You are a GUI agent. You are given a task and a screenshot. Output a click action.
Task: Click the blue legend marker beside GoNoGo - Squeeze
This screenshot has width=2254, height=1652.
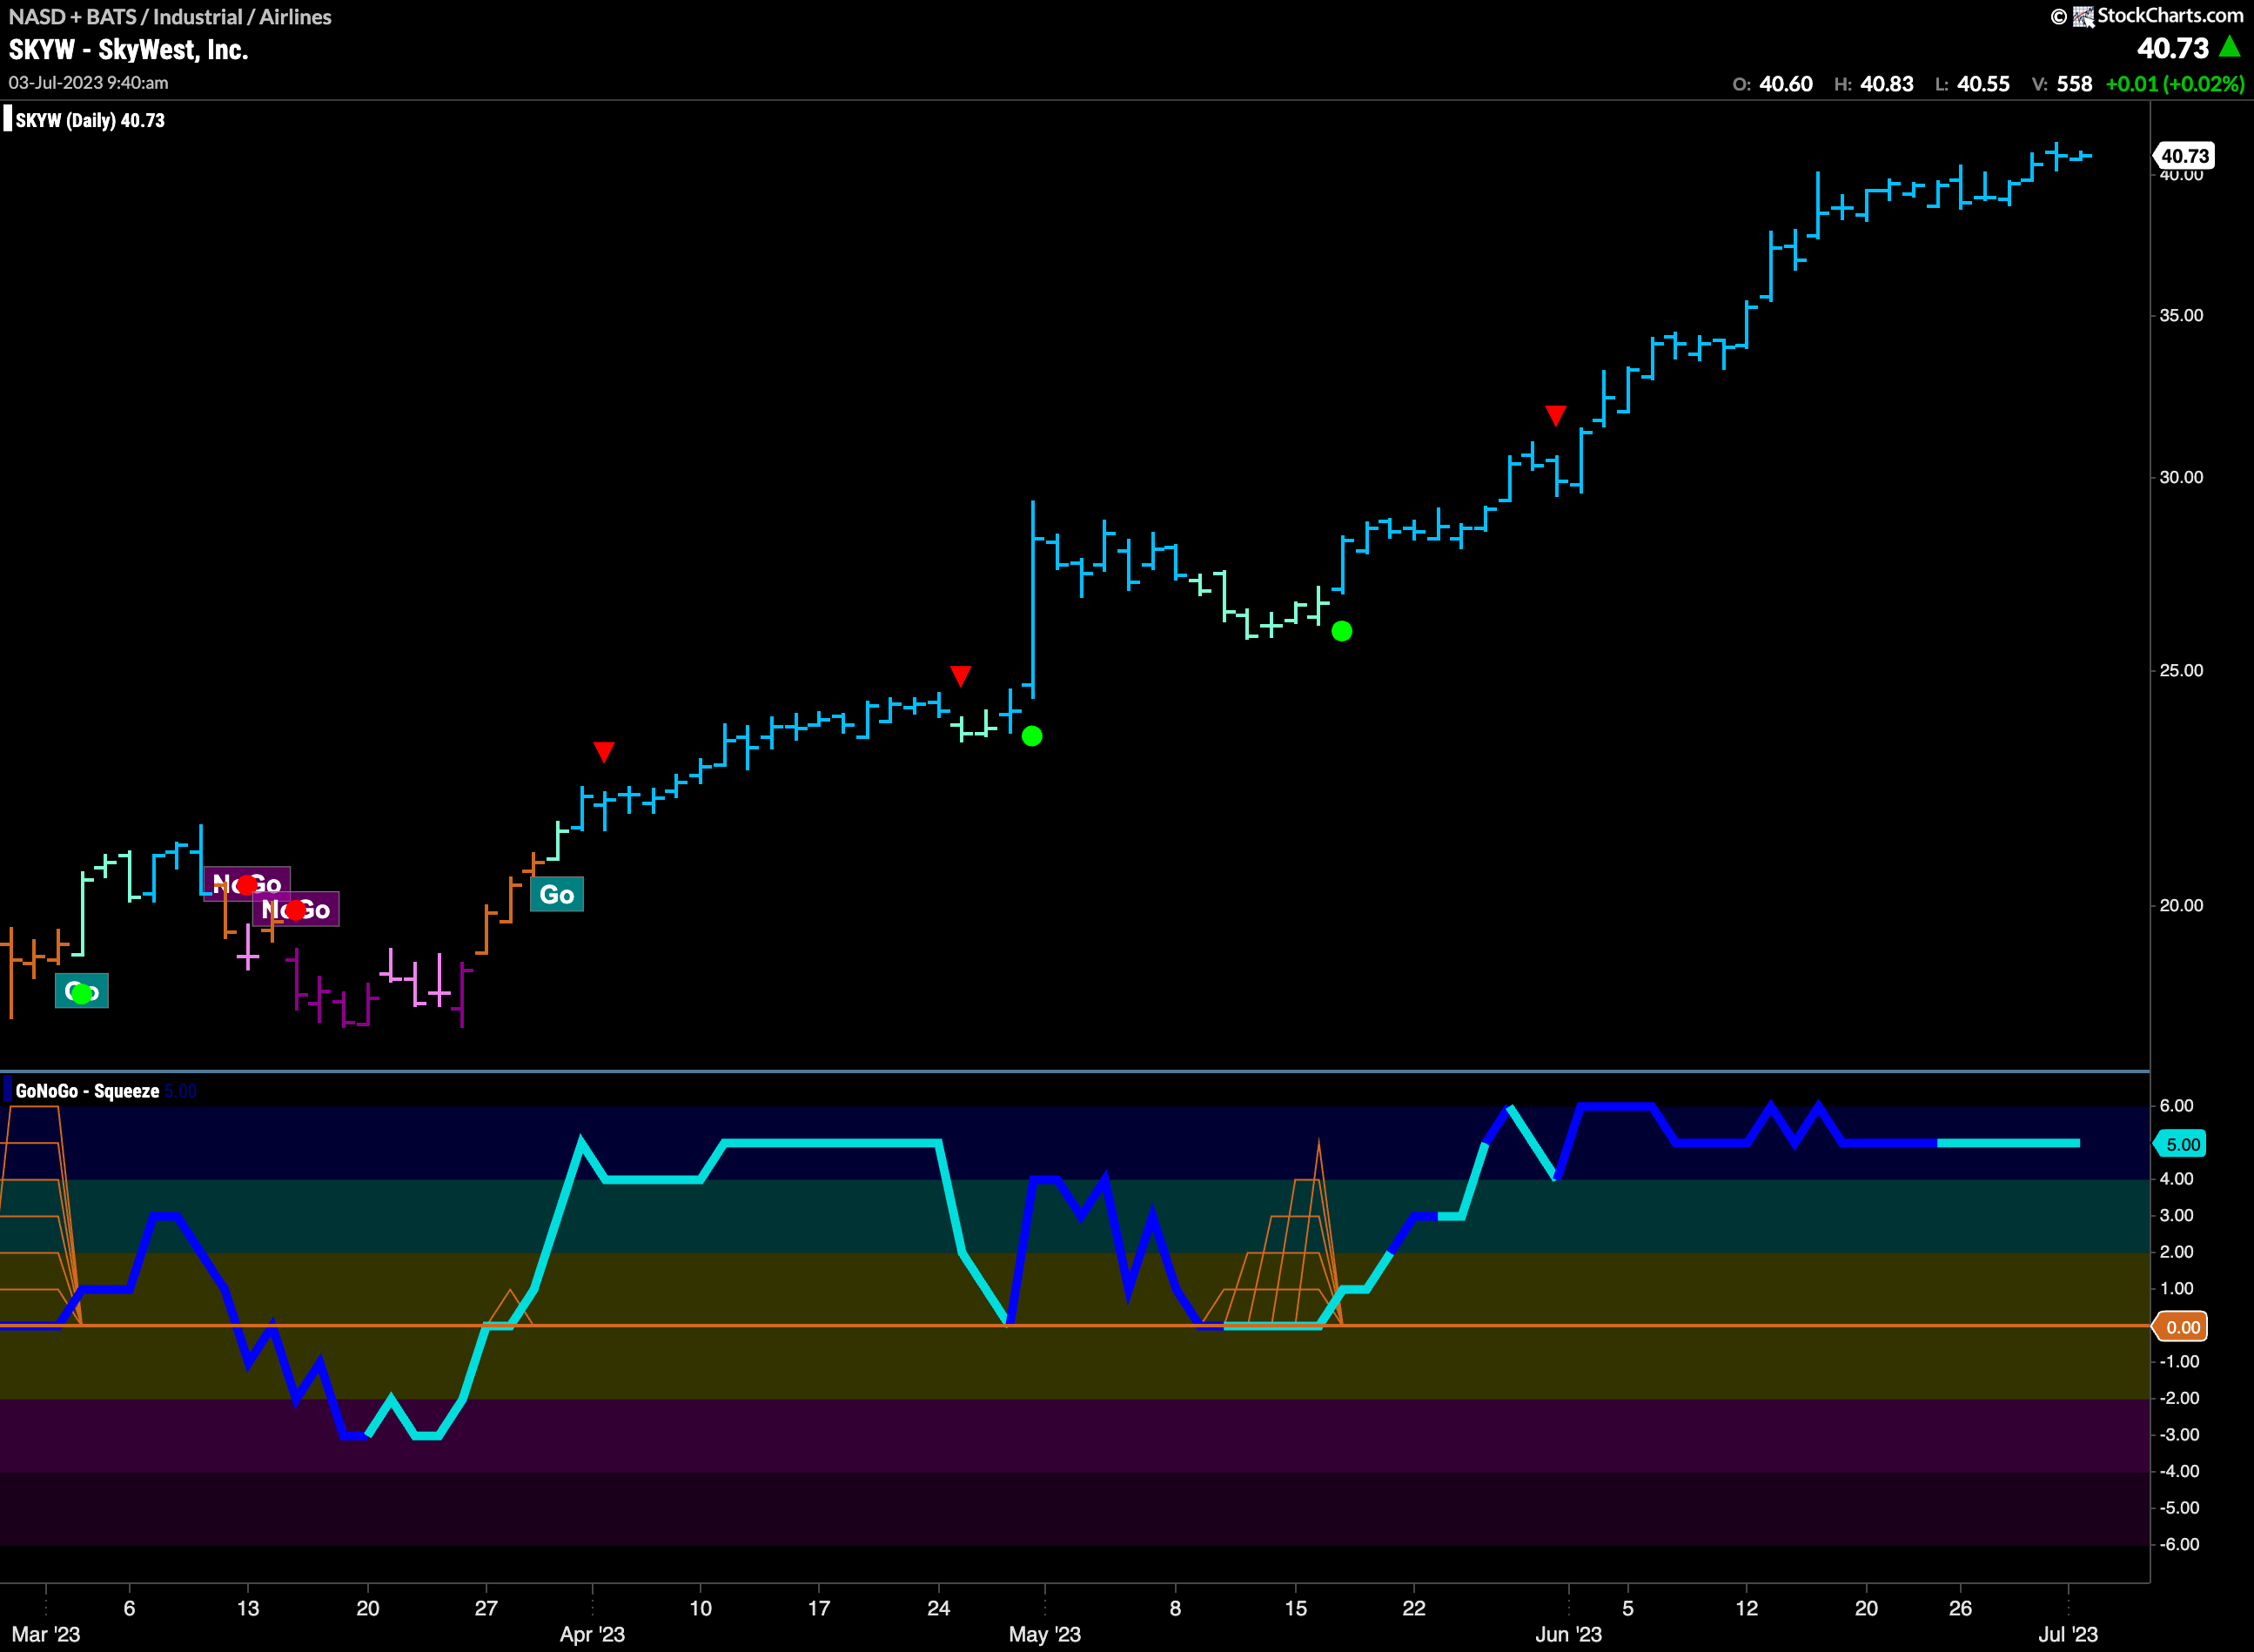(x=8, y=1090)
